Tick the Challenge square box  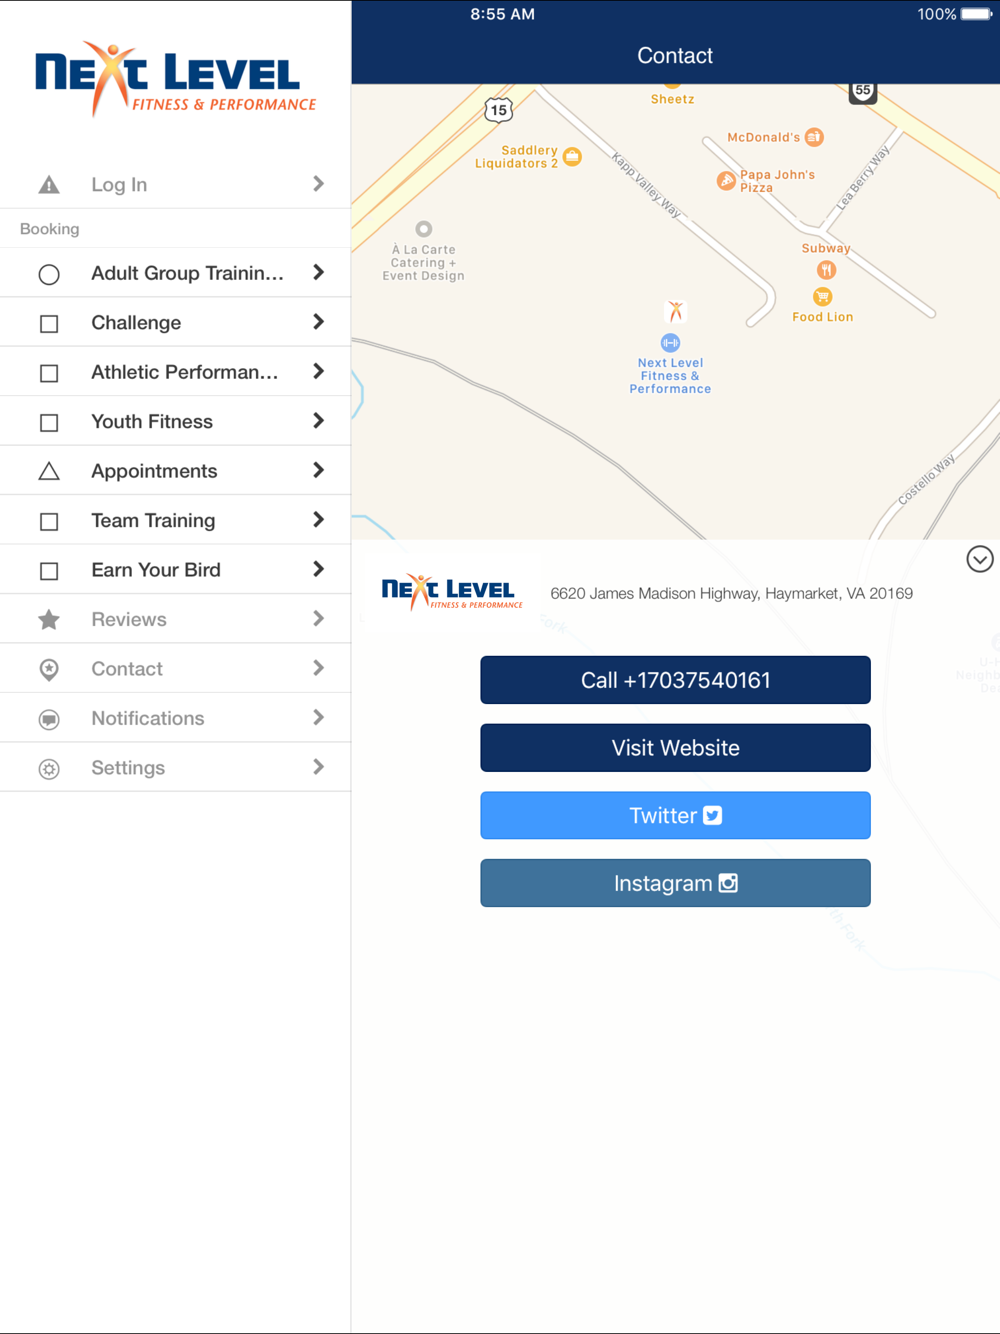pos(48,324)
